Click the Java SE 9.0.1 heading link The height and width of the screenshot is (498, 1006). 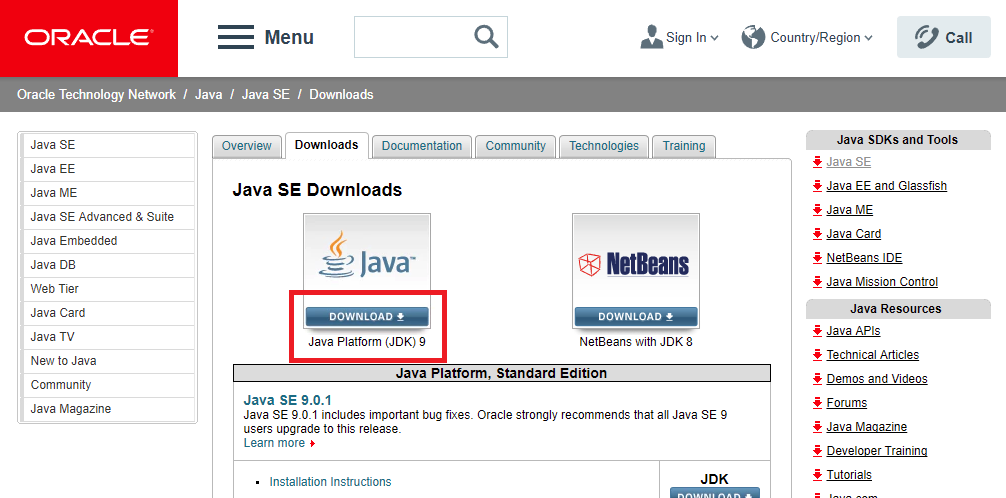[x=287, y=400]
